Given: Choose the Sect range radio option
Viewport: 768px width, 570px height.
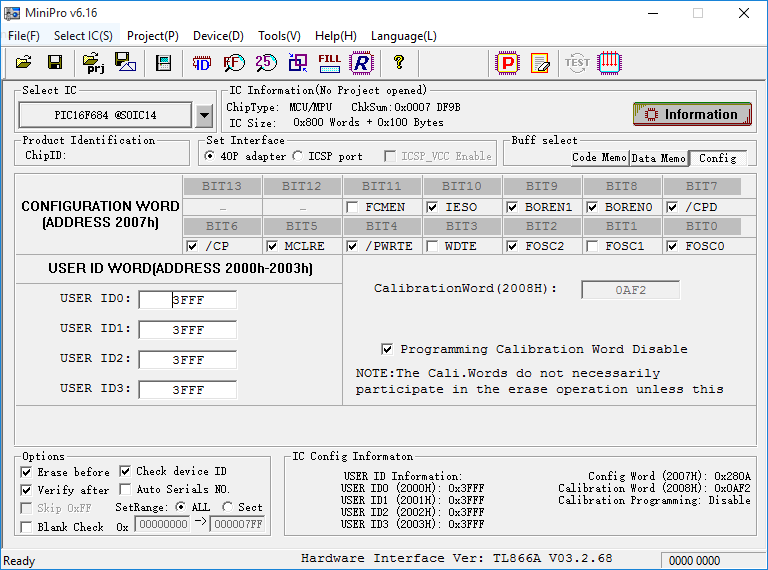Looking at the screenshot, I should click(x=228, y=507).
